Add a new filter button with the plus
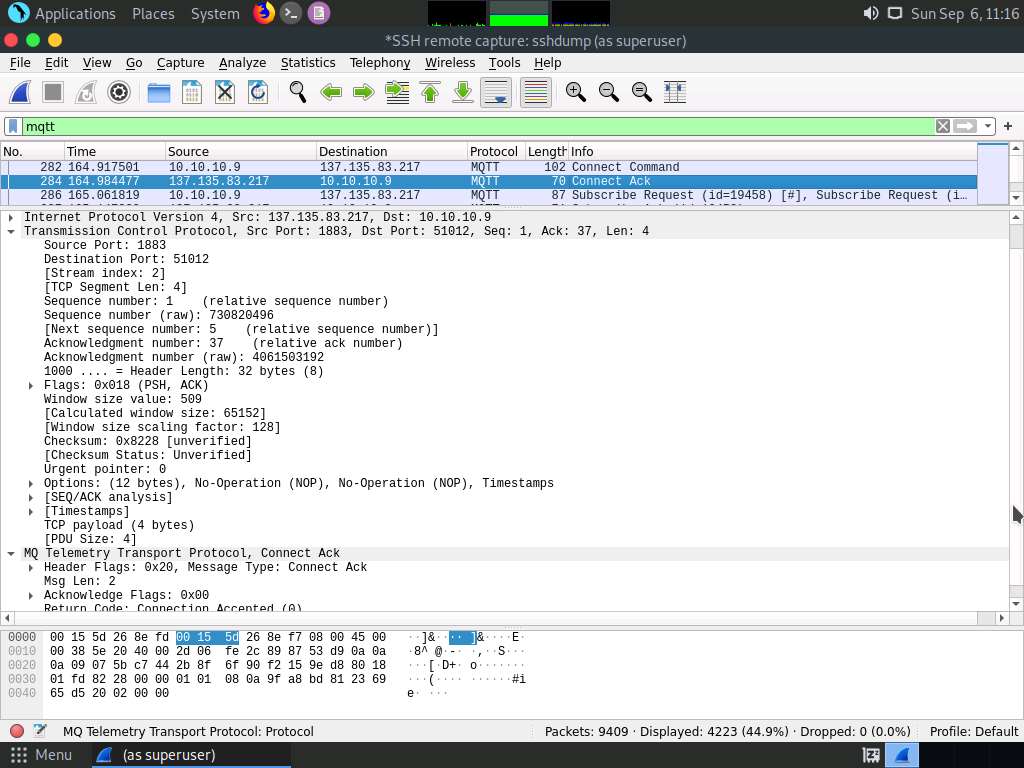1024x768 pixels. point(1007,126)
